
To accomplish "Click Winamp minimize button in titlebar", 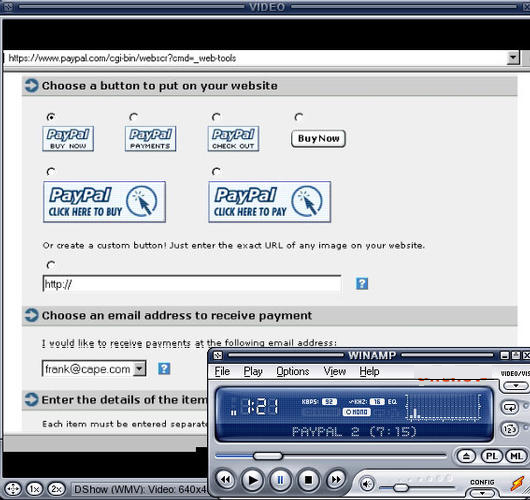I will [505, 355].
